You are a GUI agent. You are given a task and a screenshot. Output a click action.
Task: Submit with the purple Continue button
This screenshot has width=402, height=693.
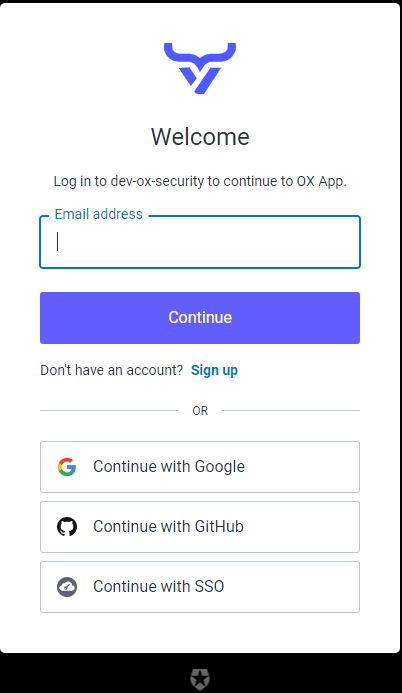[200, 318]
